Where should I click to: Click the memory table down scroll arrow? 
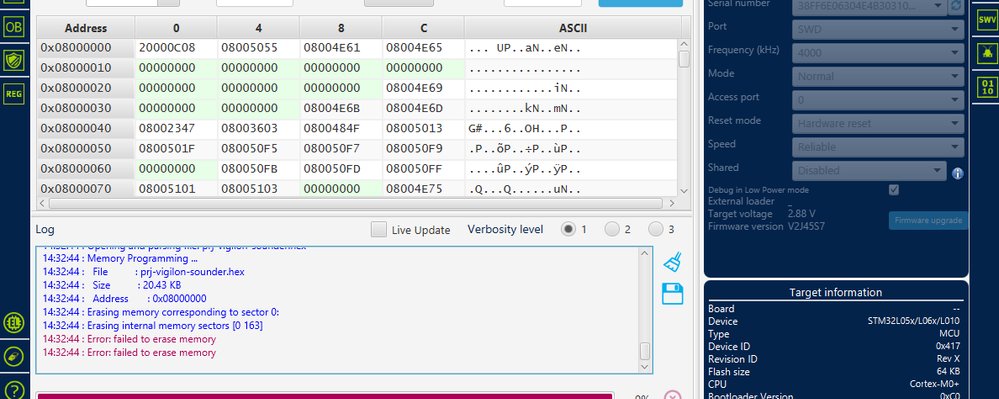click(684, 191)
